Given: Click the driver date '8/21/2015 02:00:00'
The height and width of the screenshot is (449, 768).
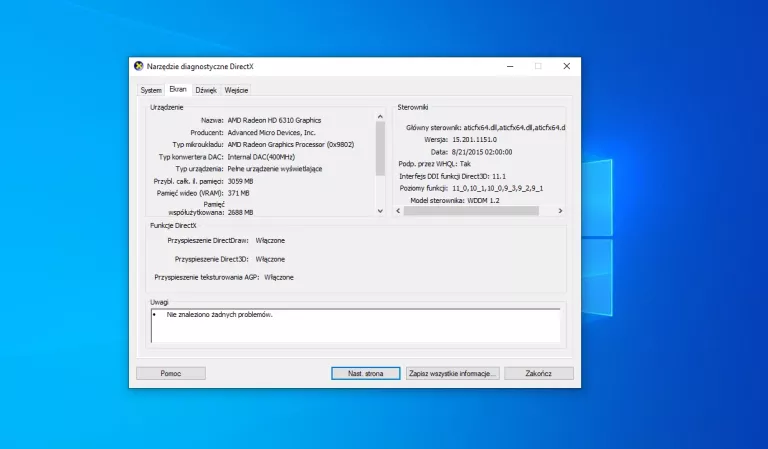Looking at the screenshot, I should pos(481,152).
